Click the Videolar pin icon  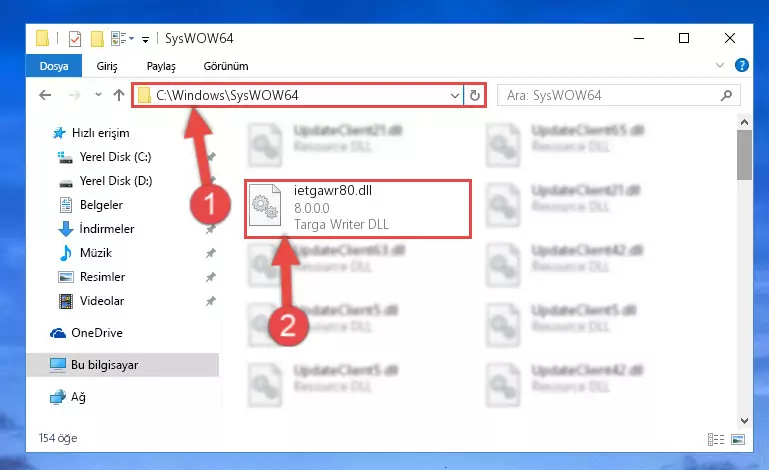pyautogui.click(x=210, y=301)
